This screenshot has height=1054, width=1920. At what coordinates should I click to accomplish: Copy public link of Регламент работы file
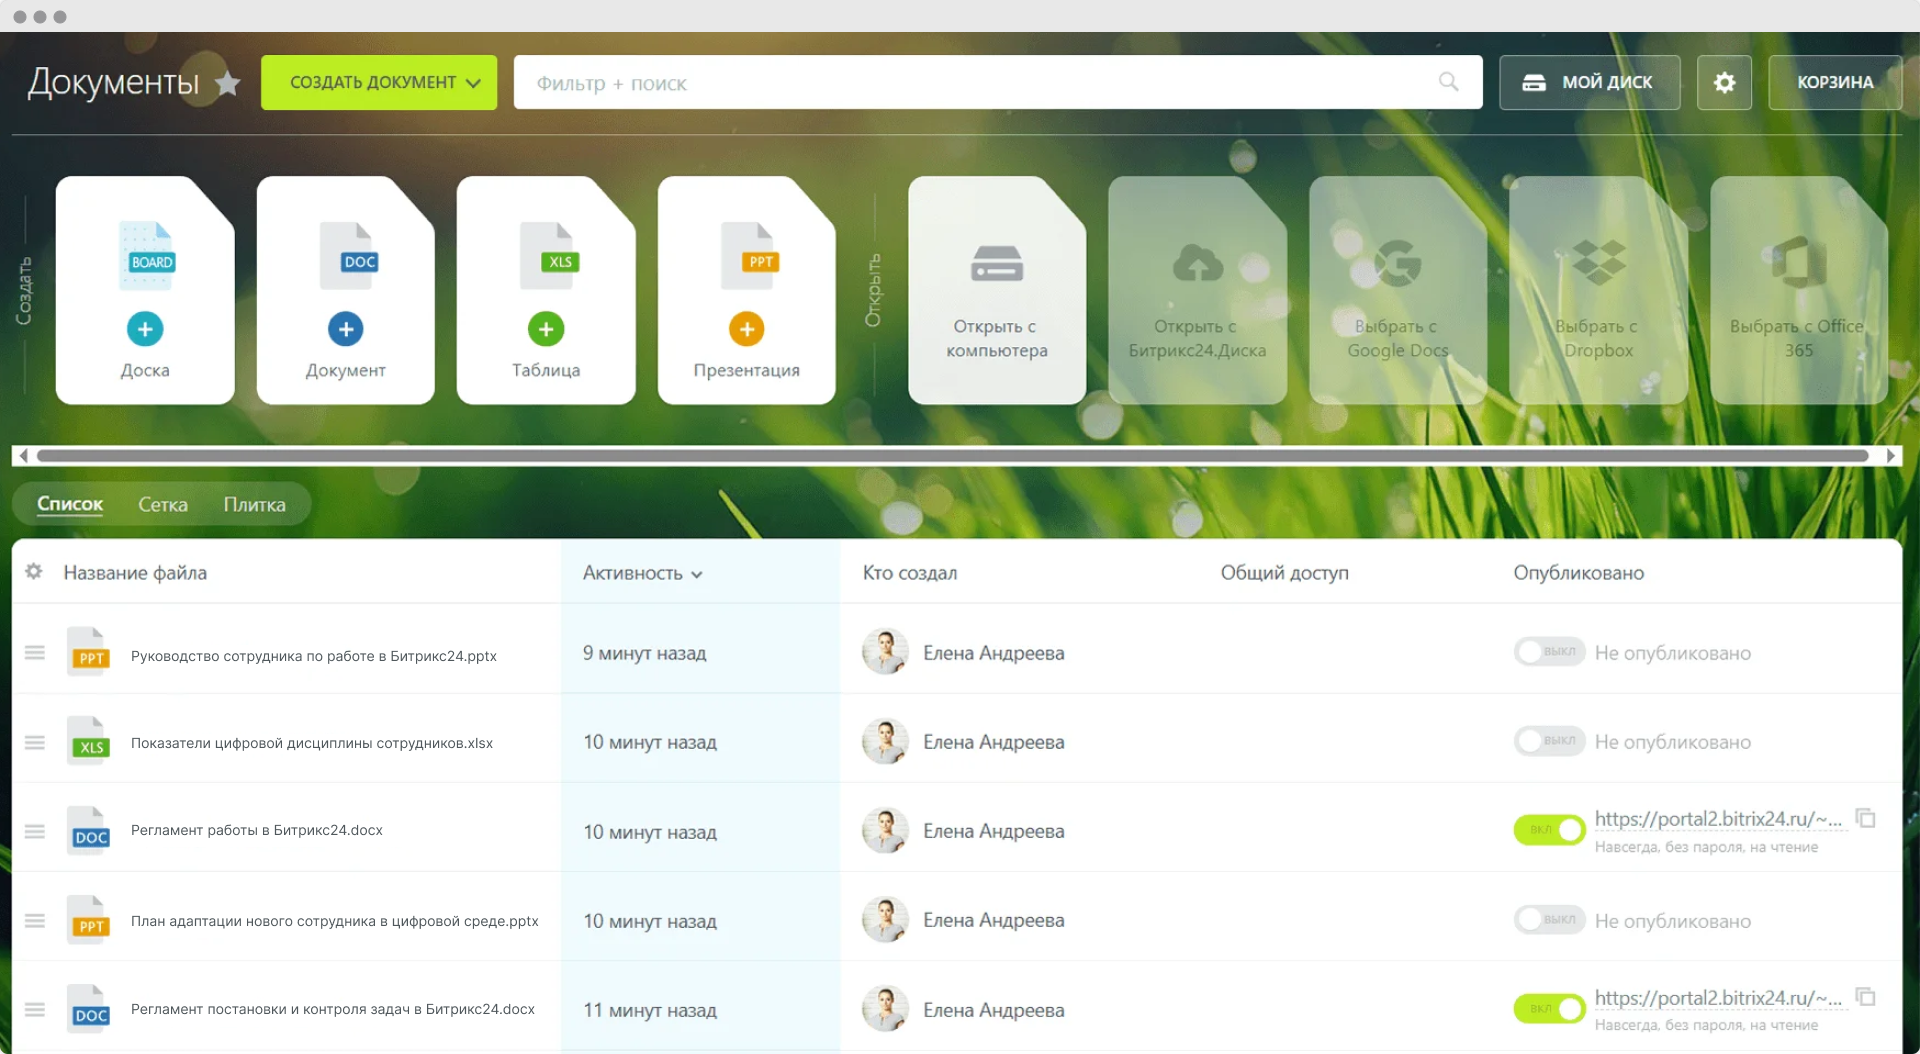1865,818
